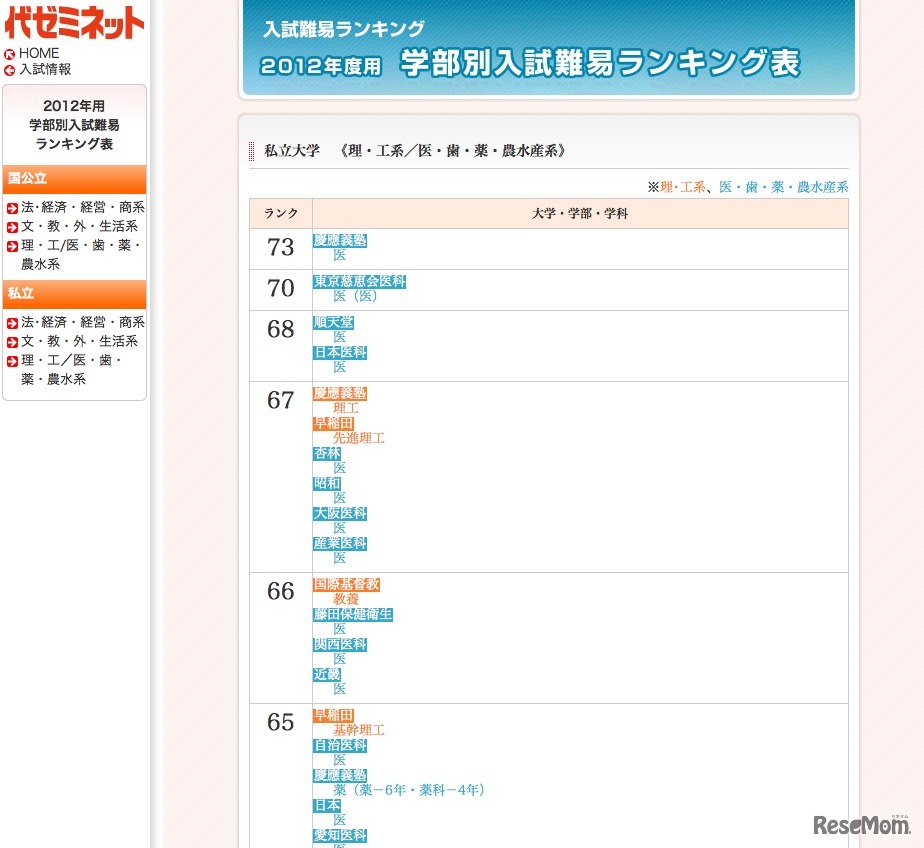The width and height of the screenshot is (924, 848).
Task: Open the 藤田保健衛生 university link
Action: [354, 614]
